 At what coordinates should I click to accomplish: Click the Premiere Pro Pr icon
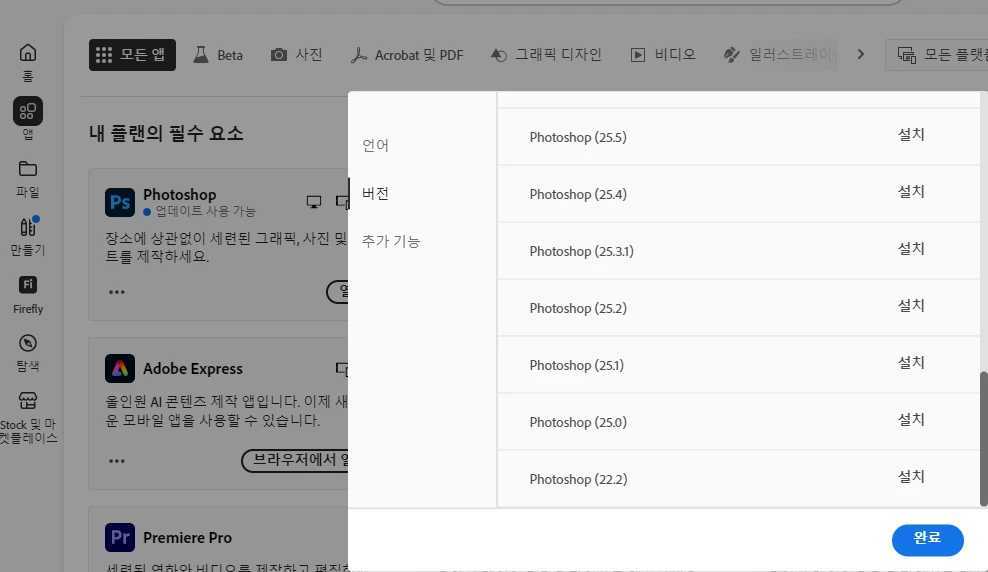coord(120,537)
